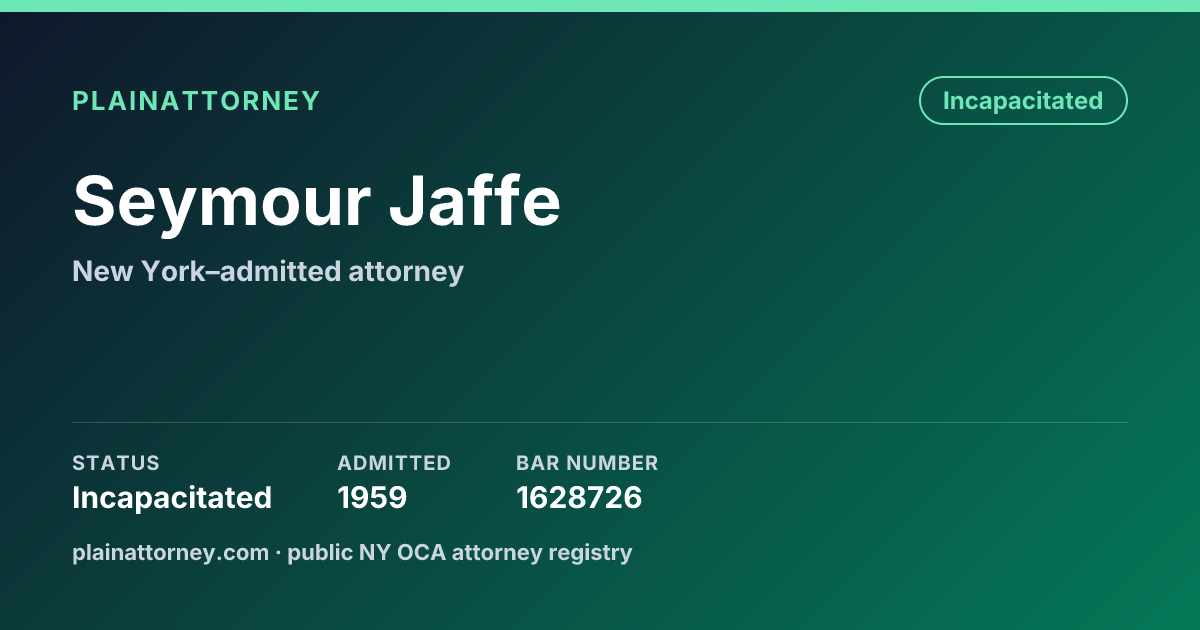
Task: Select the 1959 admission year
Action: pos(372,497)
